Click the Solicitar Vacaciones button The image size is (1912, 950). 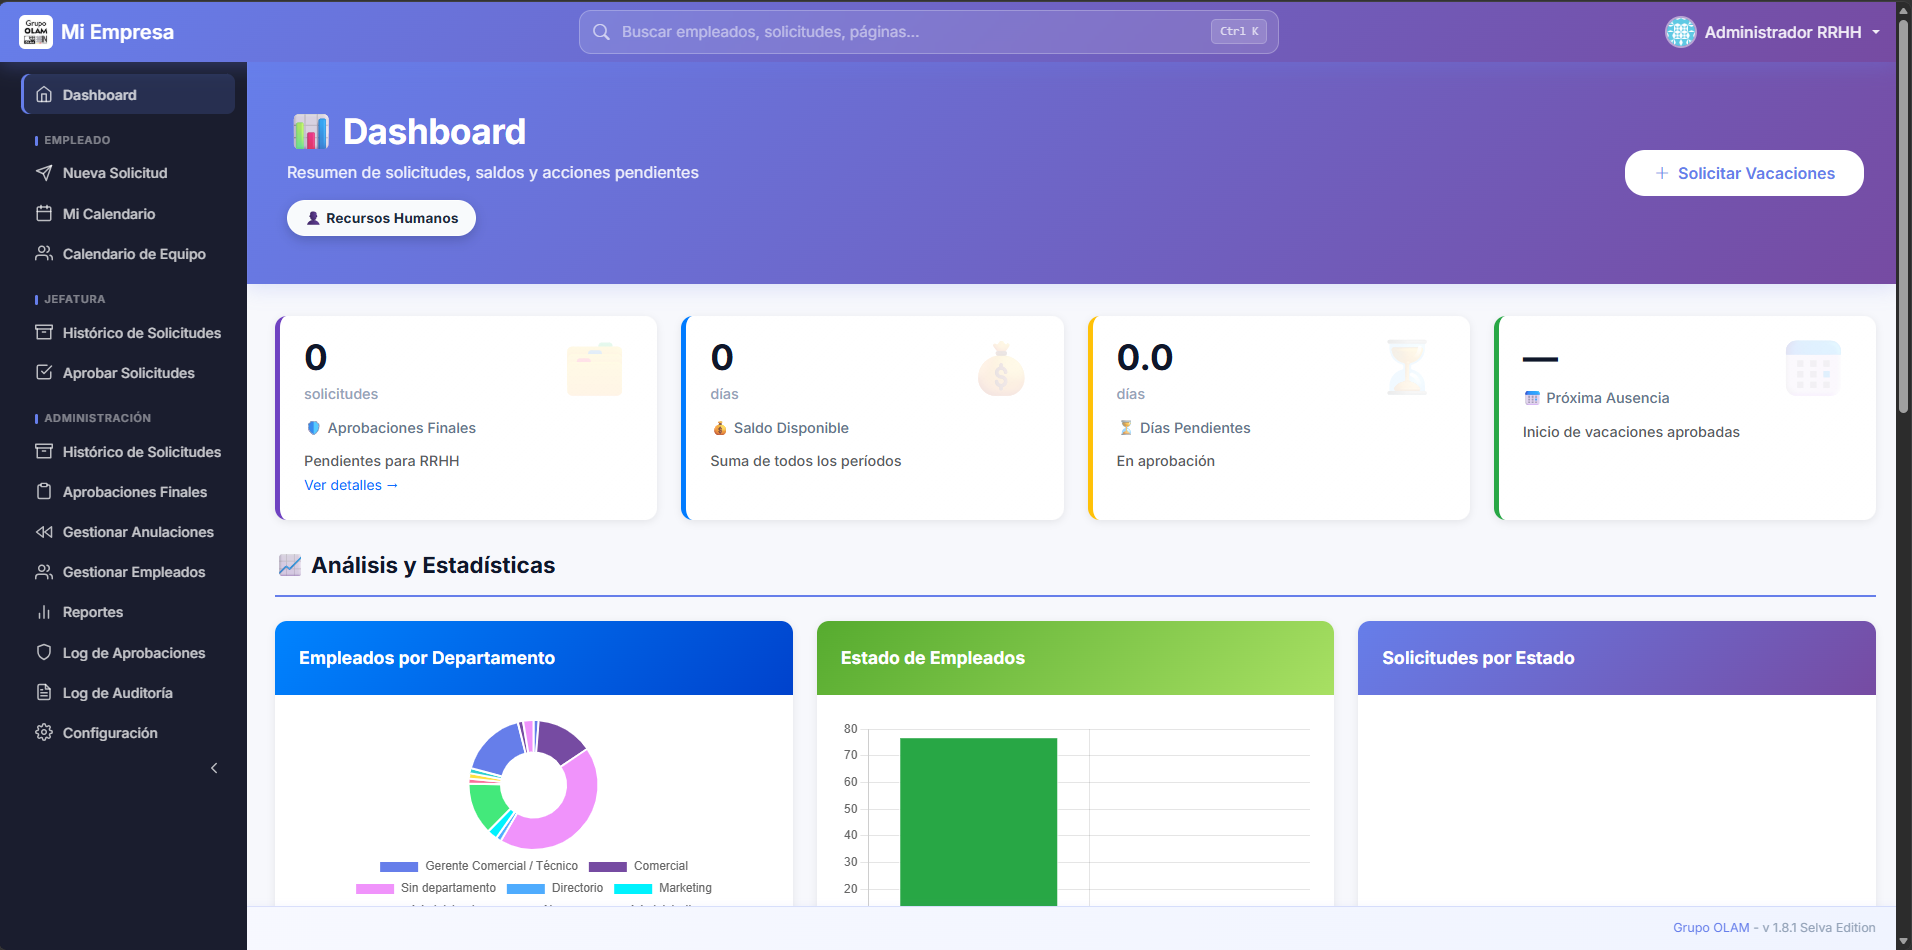[1744, 173]
